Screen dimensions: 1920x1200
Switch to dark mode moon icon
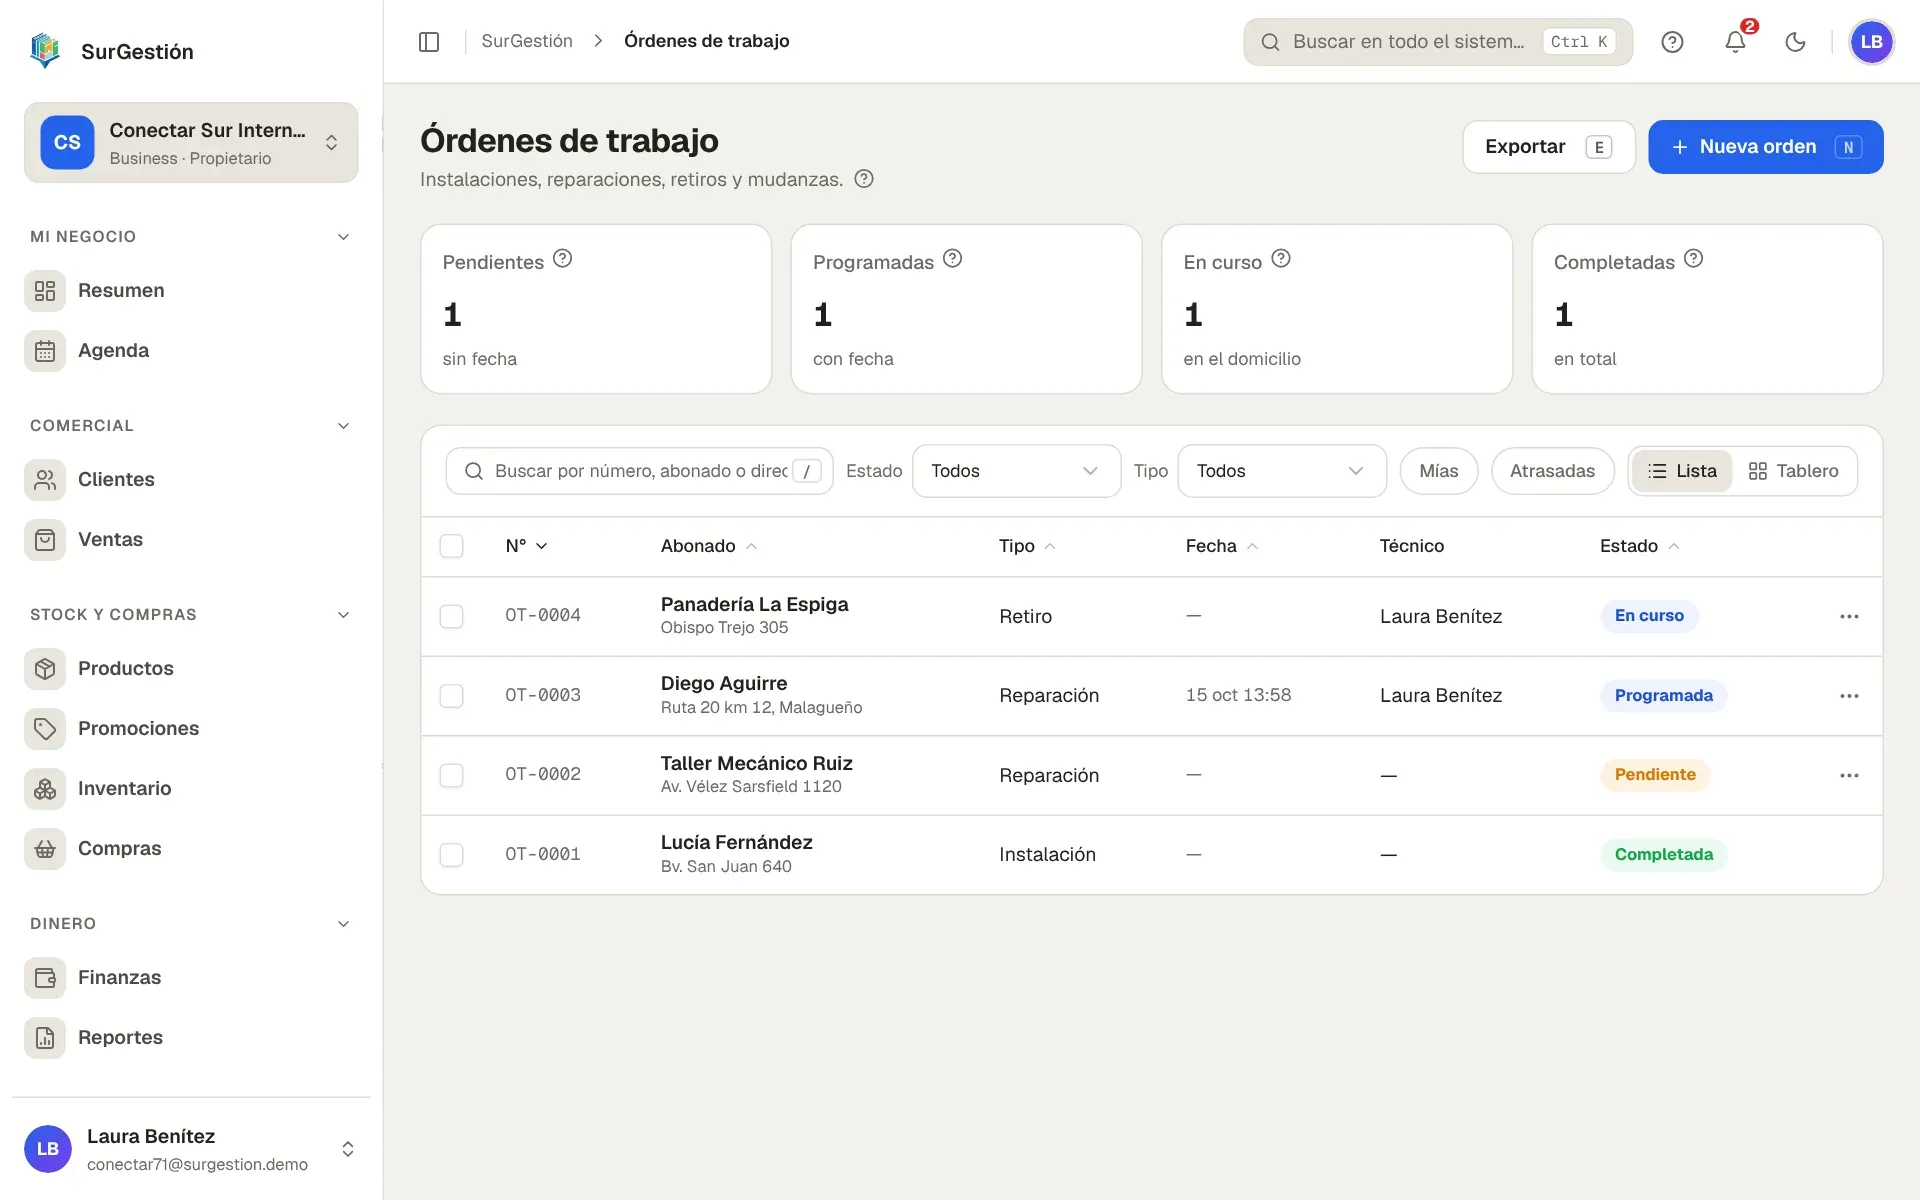1796,41
